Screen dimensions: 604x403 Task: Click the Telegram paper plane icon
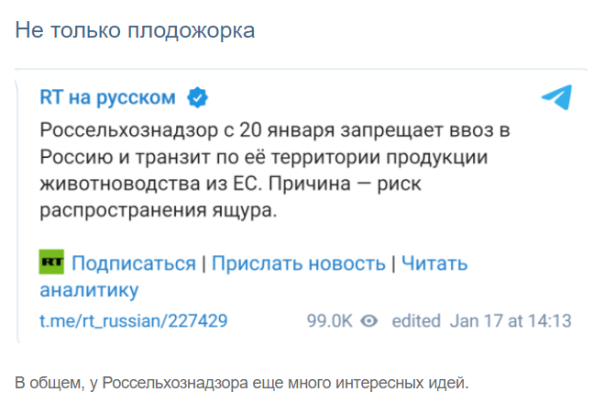(556, 98)
